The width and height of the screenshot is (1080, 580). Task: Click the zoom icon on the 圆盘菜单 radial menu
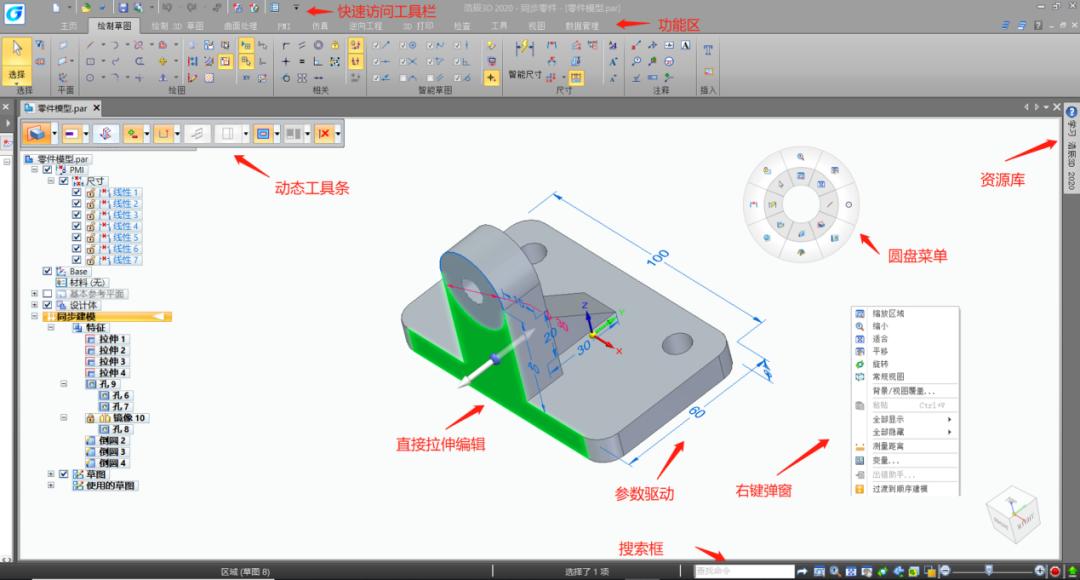(800, 157)
